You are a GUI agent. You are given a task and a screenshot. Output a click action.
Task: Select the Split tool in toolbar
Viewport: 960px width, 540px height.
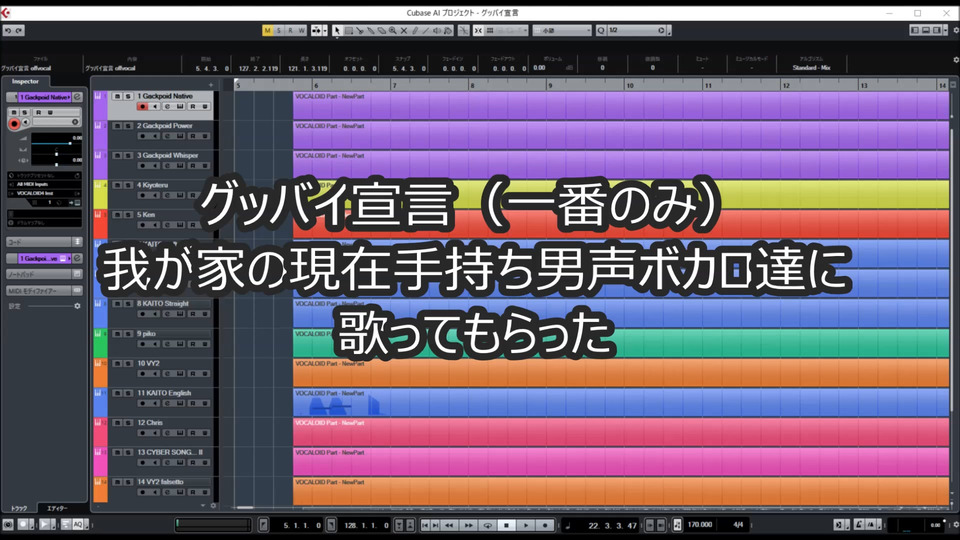[x=359, y=31]
